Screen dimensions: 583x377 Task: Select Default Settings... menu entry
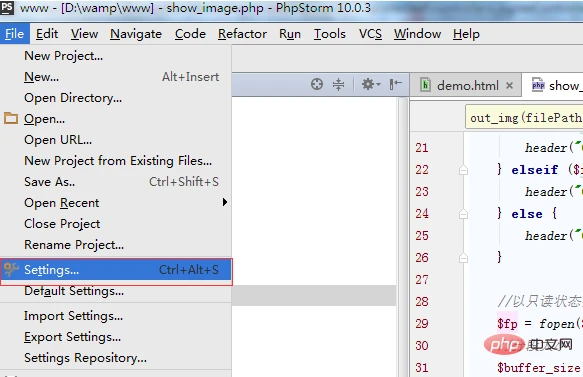coord(116,291)
